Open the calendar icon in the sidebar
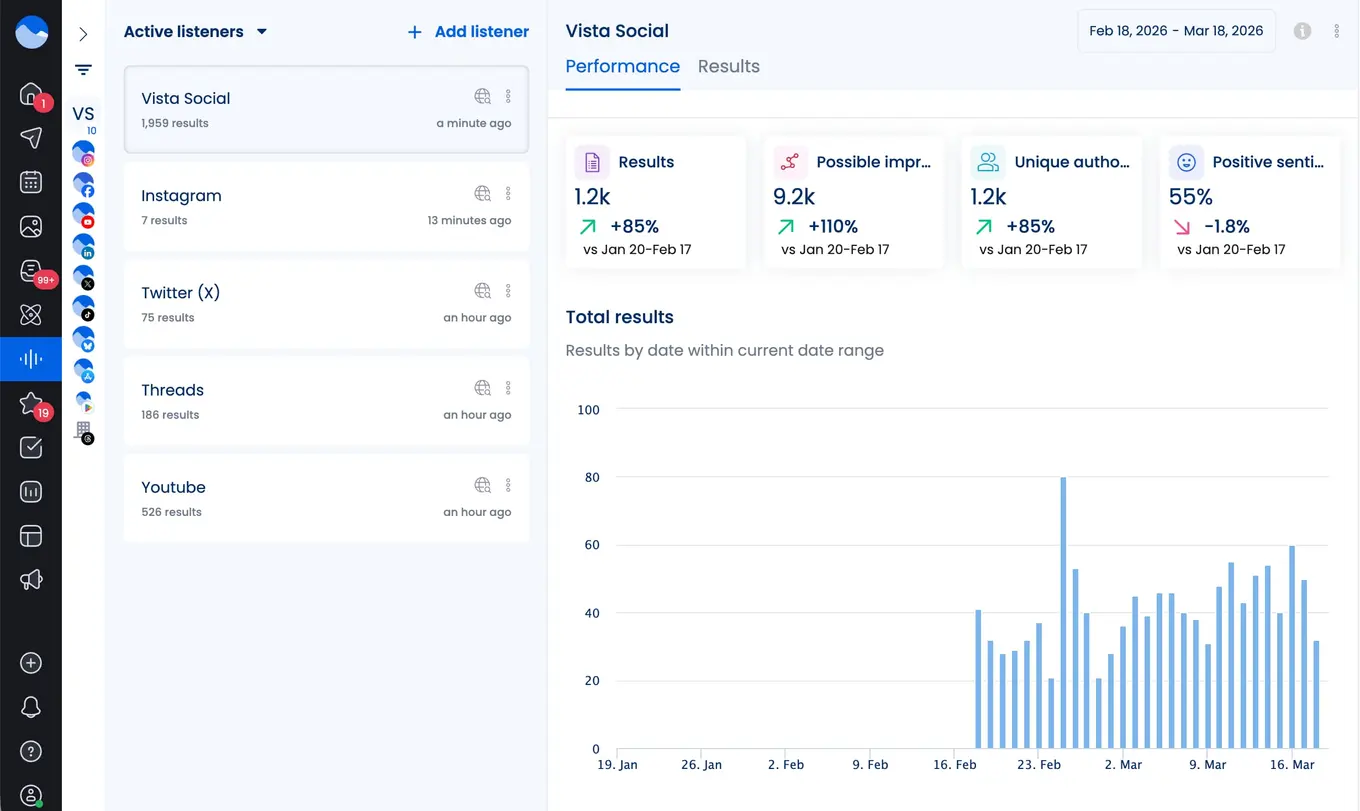The height and width of the screenshot is (811, 1360). tap(31, 182)
